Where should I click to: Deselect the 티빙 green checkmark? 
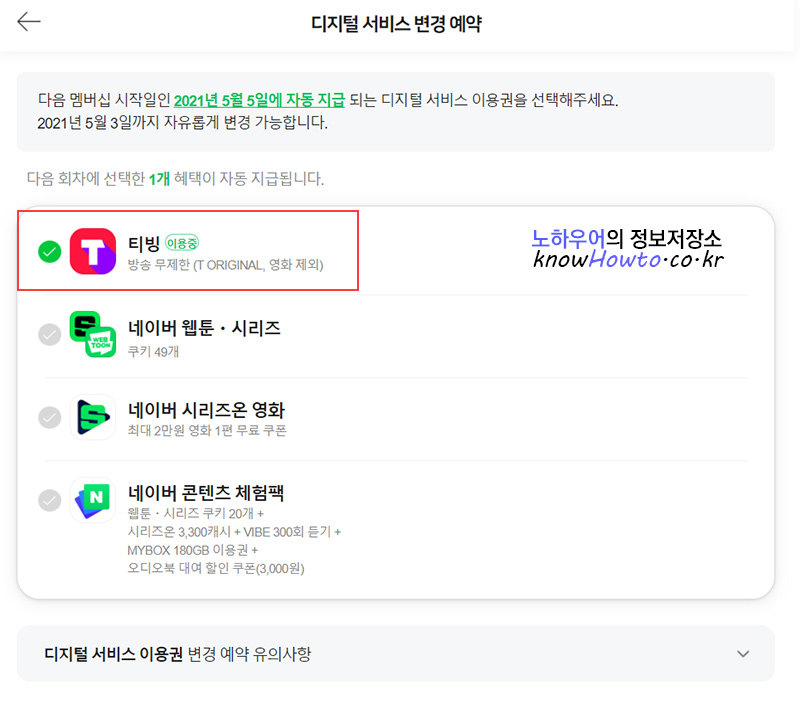pyautogui.click(x=49, y=251)
